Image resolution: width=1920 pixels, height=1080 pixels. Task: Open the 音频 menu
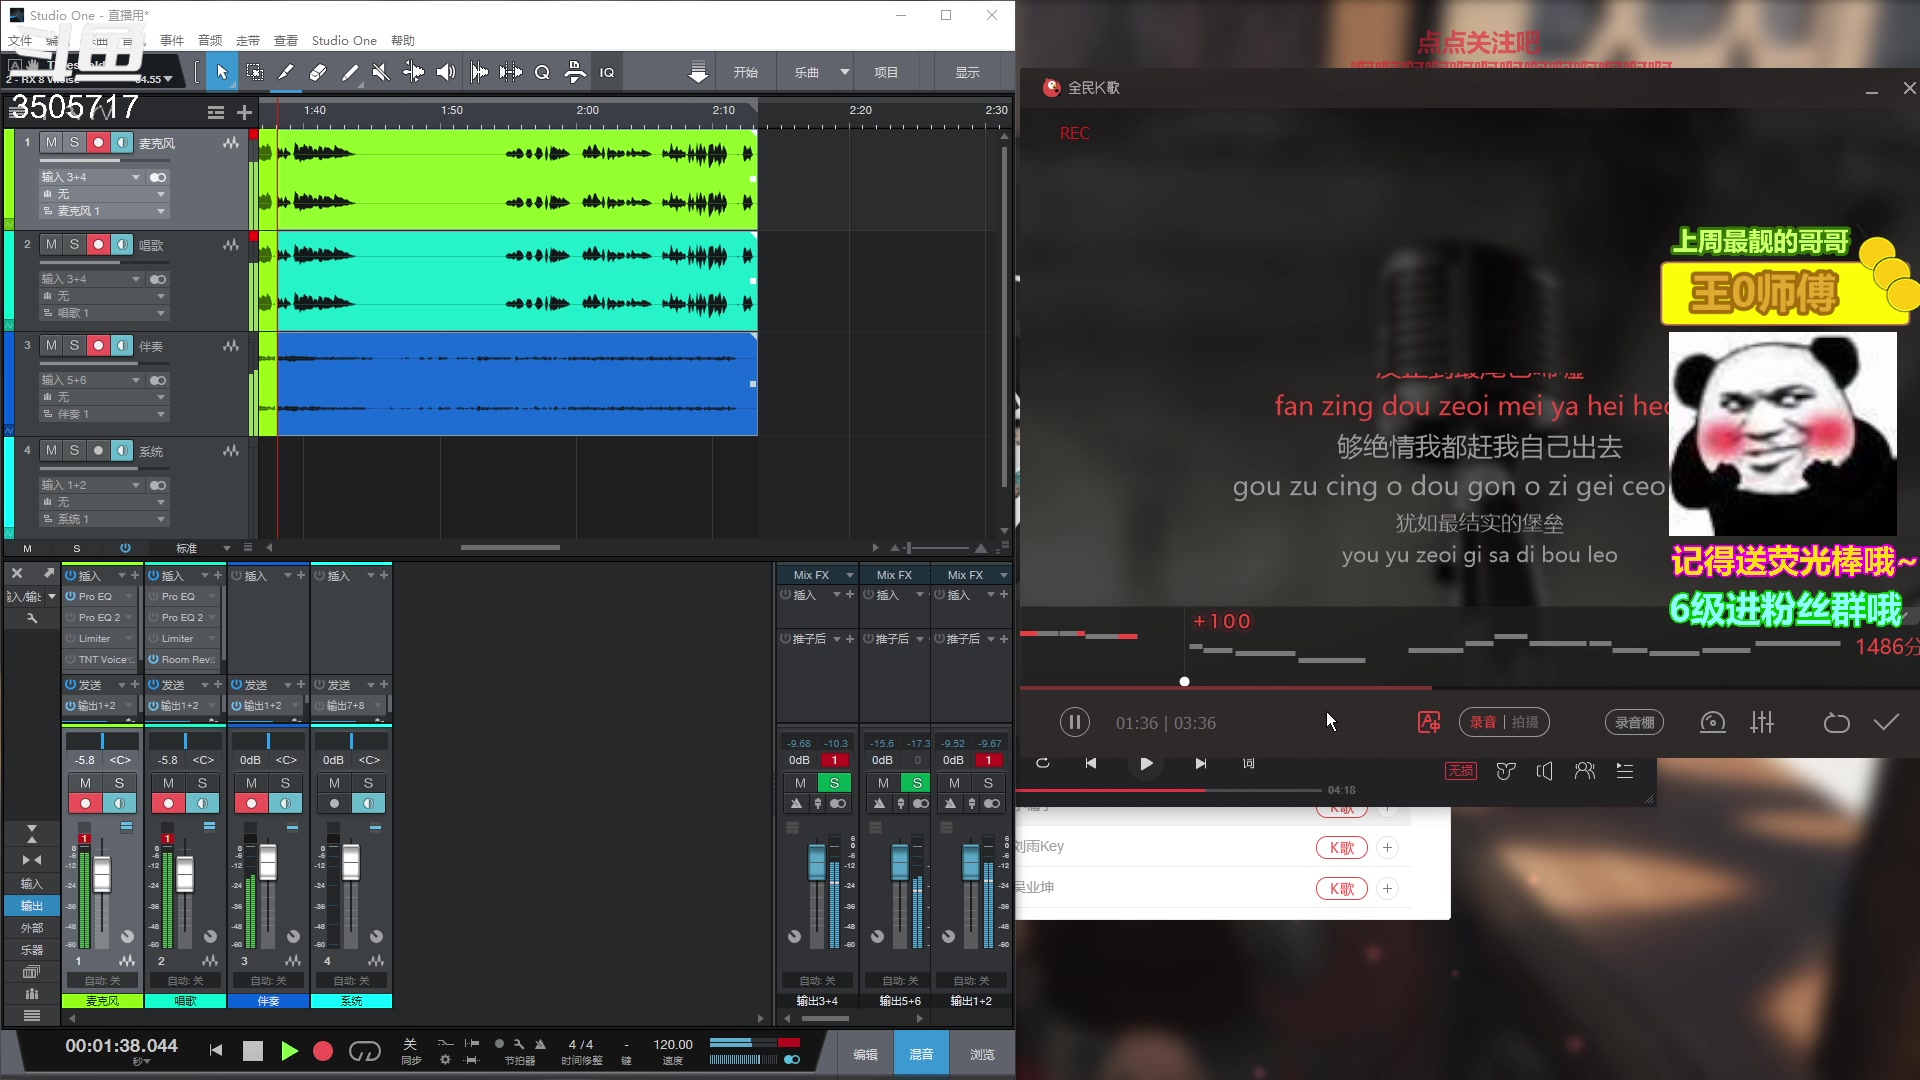210,40
